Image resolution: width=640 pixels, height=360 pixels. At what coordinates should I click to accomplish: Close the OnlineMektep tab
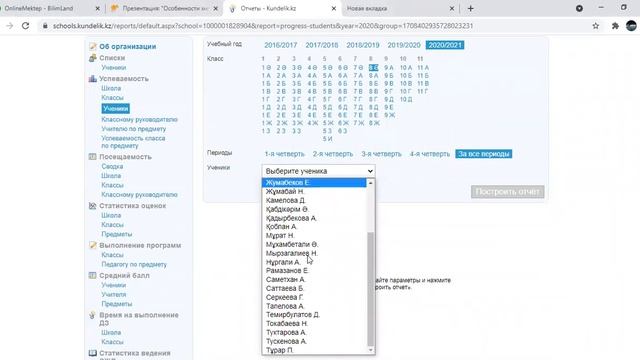[x=97, y=9]
